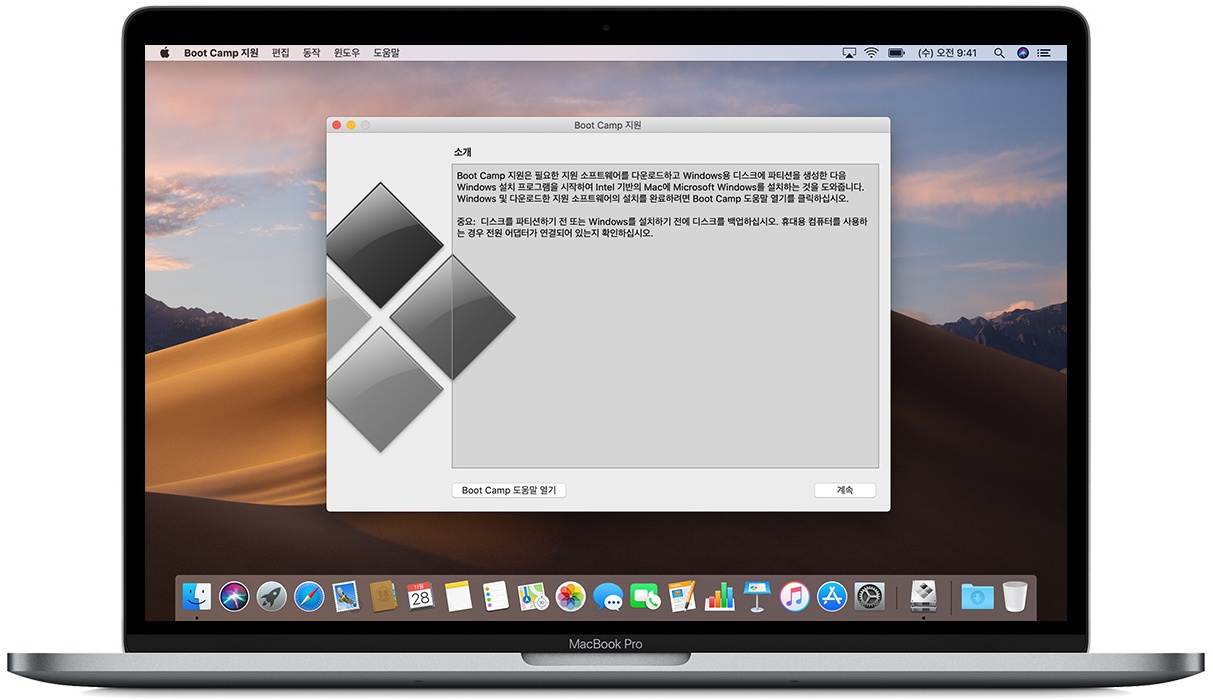Open the 동작 menu
Image resolution: width=1213 pixels, height=700 pixels.
pyautogui.click(x=312, y=53)
